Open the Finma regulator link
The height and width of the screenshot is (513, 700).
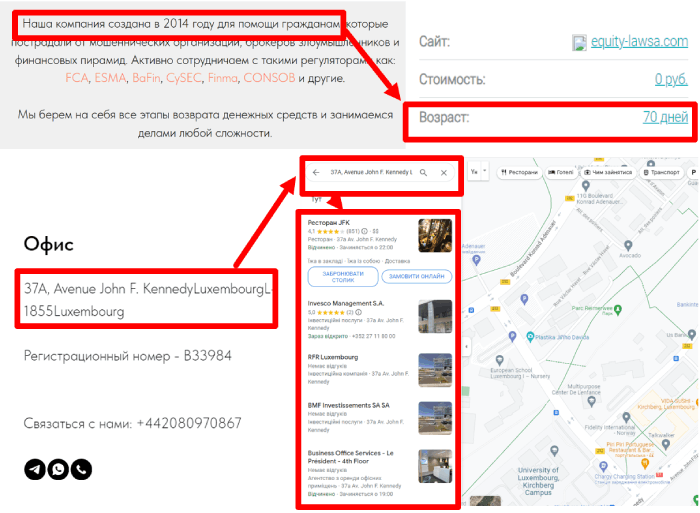pos(222,78)
